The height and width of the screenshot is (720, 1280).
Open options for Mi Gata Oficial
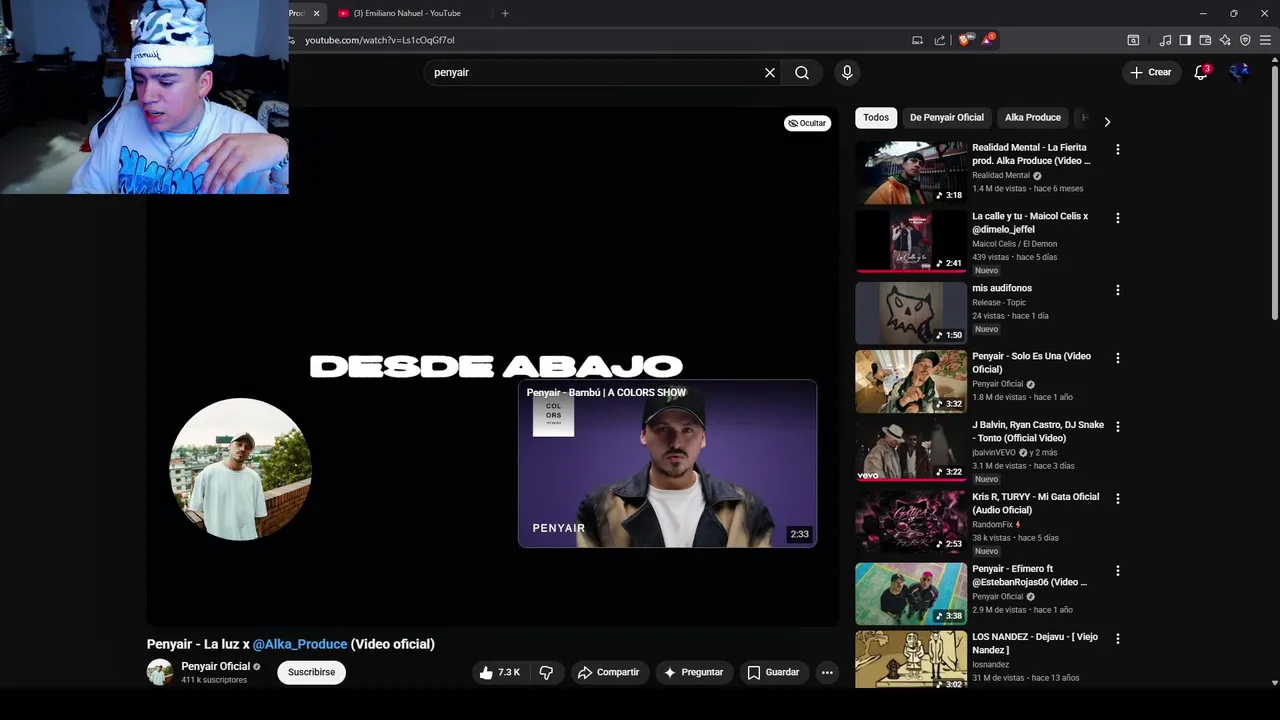[1118, 498]
